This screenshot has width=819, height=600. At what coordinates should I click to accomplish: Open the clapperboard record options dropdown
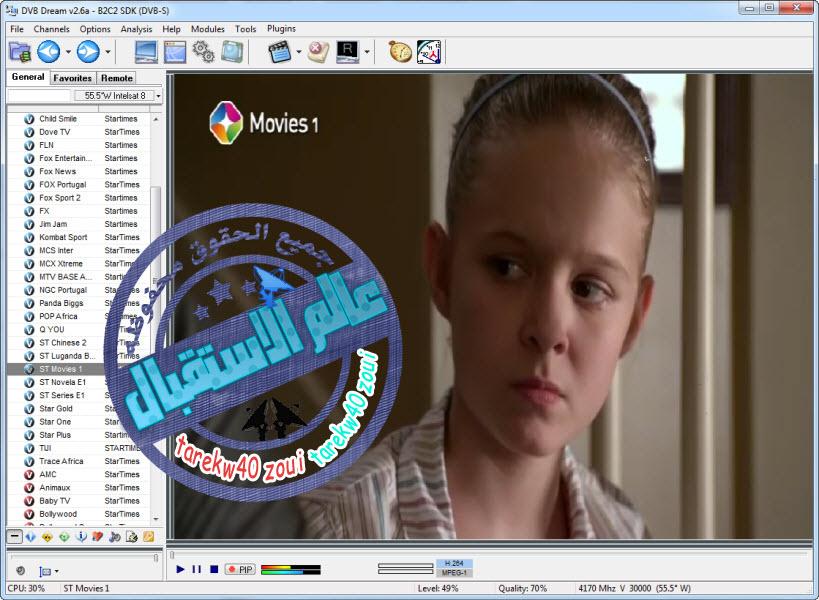[299, 52]
